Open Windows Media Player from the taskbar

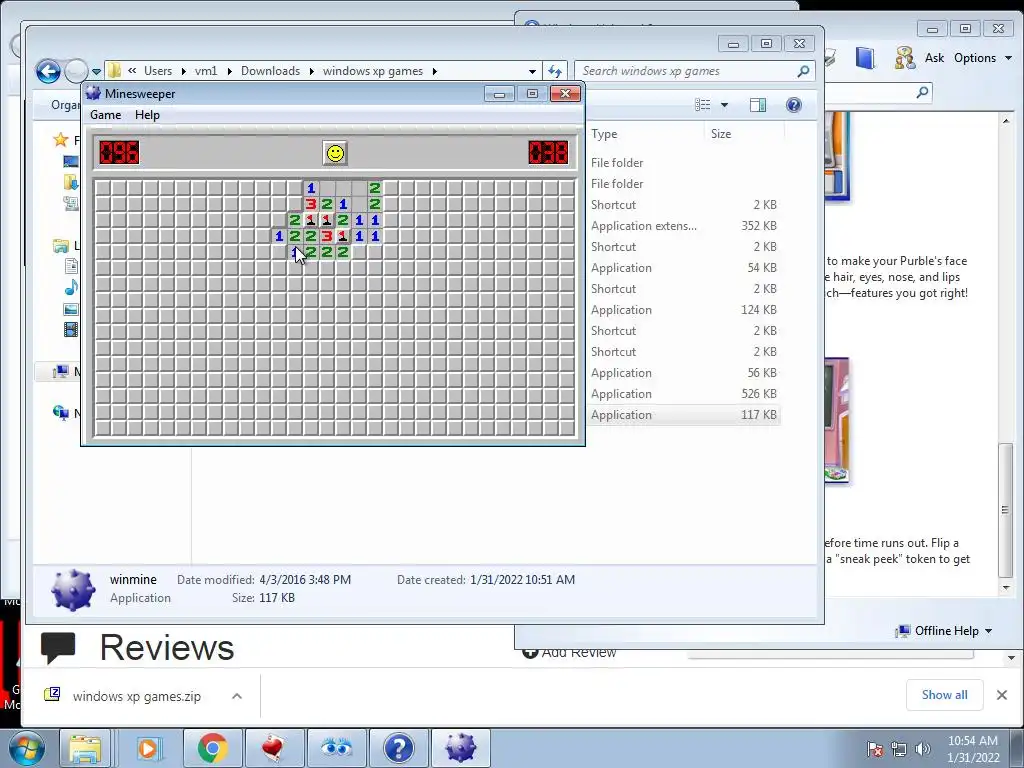pyautogui.click(x=147, y=748)
